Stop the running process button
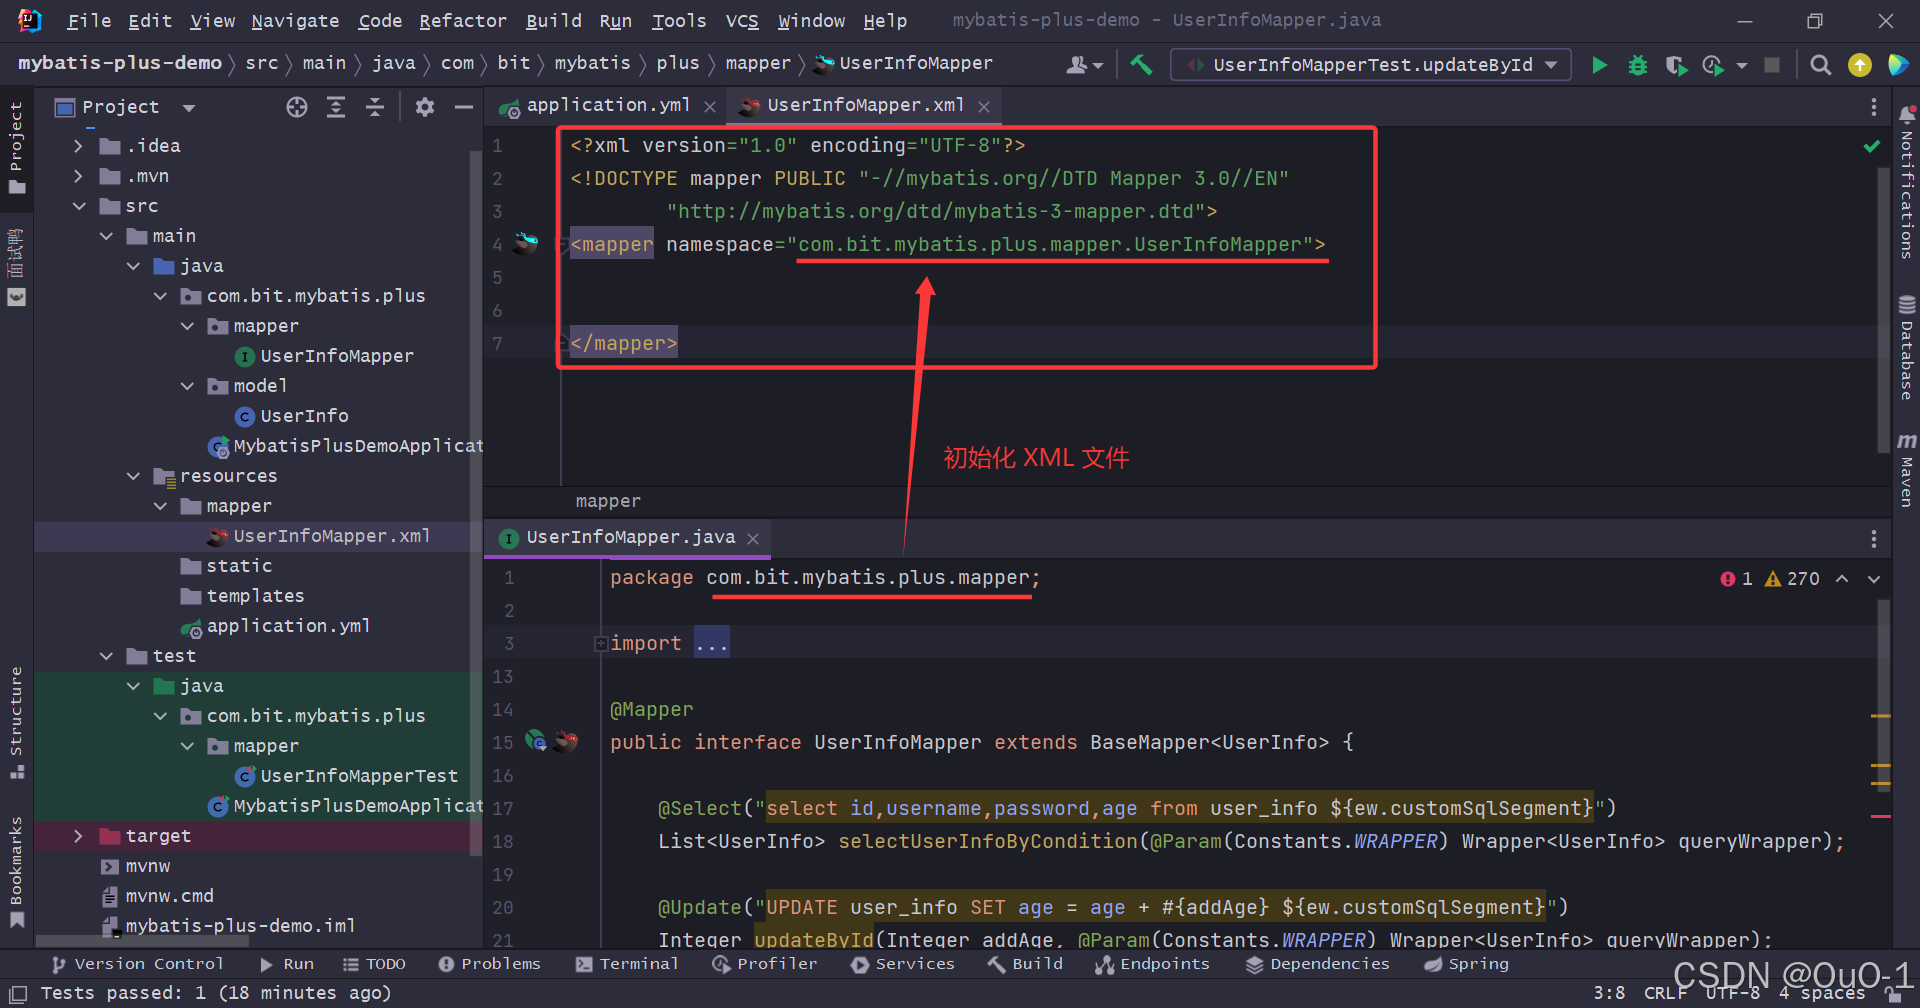The height and width of the screenshot is (1008, 1920). 1772,65
